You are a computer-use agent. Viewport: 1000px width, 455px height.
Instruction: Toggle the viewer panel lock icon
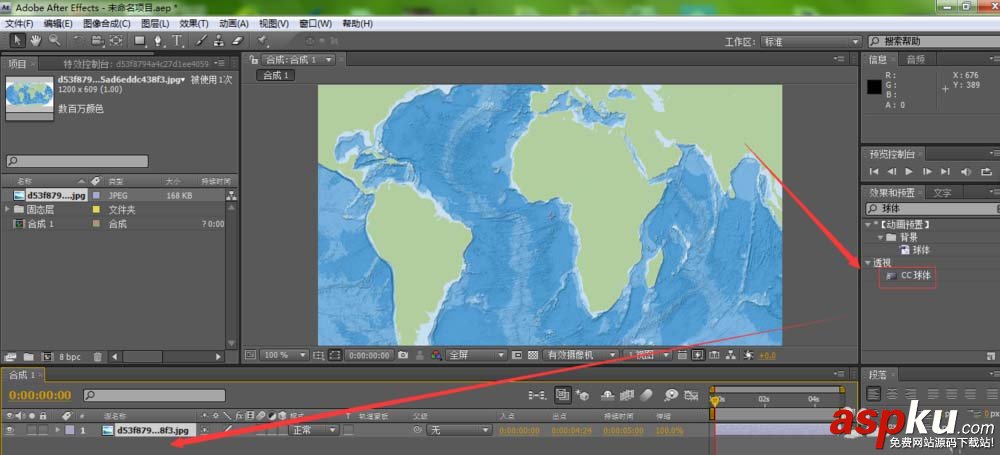tap(254, 59)
